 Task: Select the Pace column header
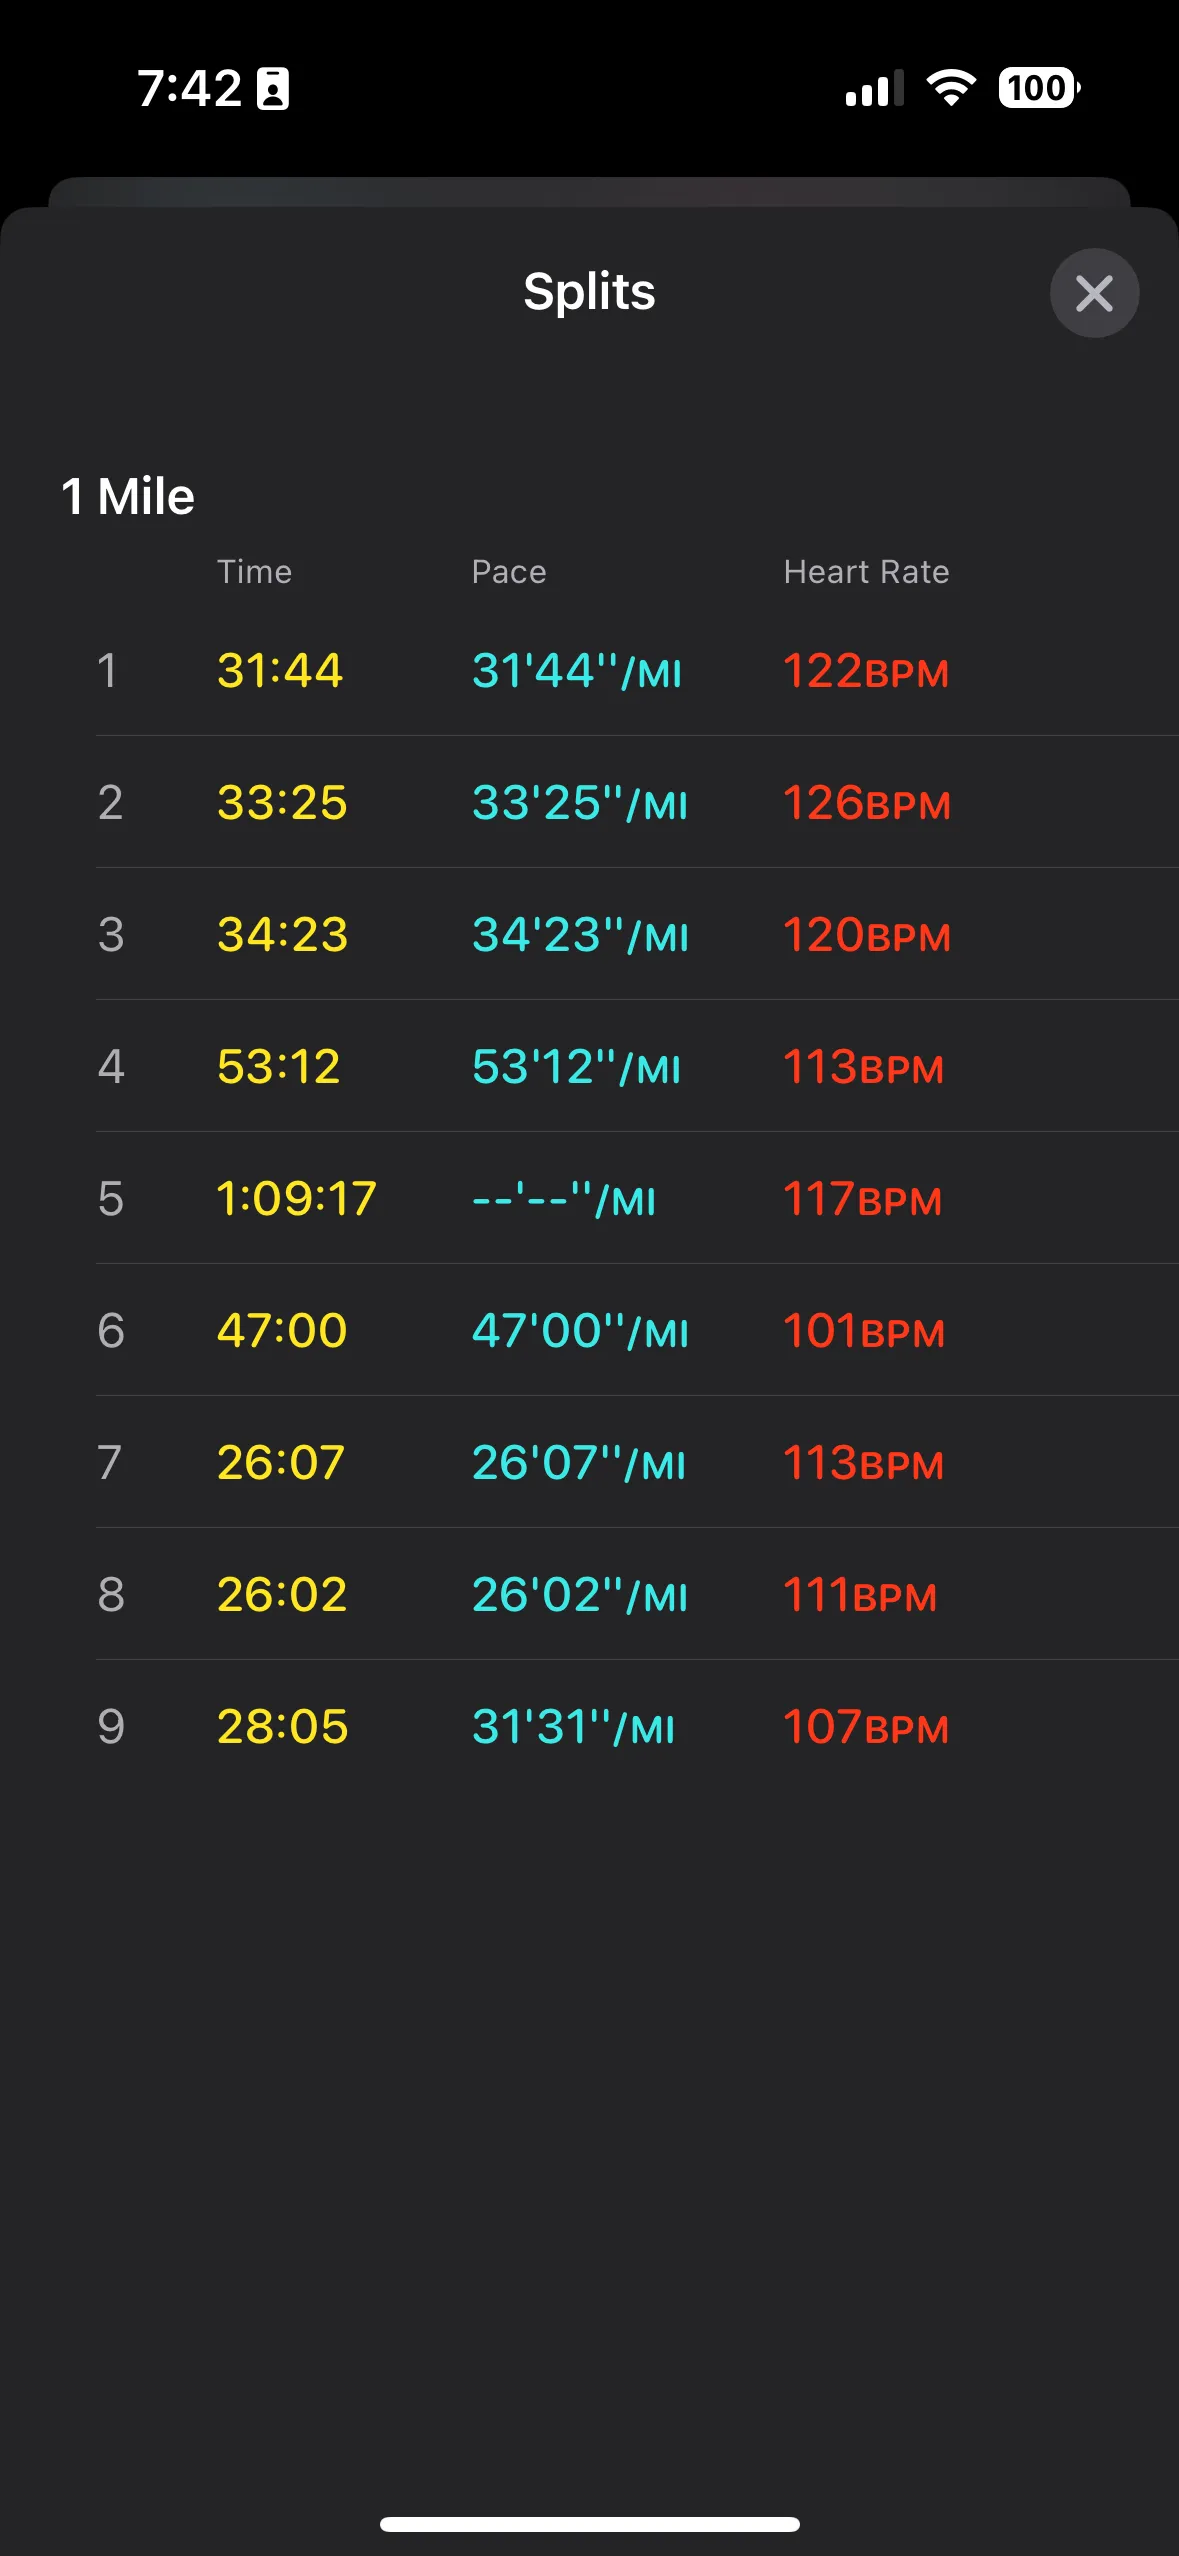[x=509, y=572]
